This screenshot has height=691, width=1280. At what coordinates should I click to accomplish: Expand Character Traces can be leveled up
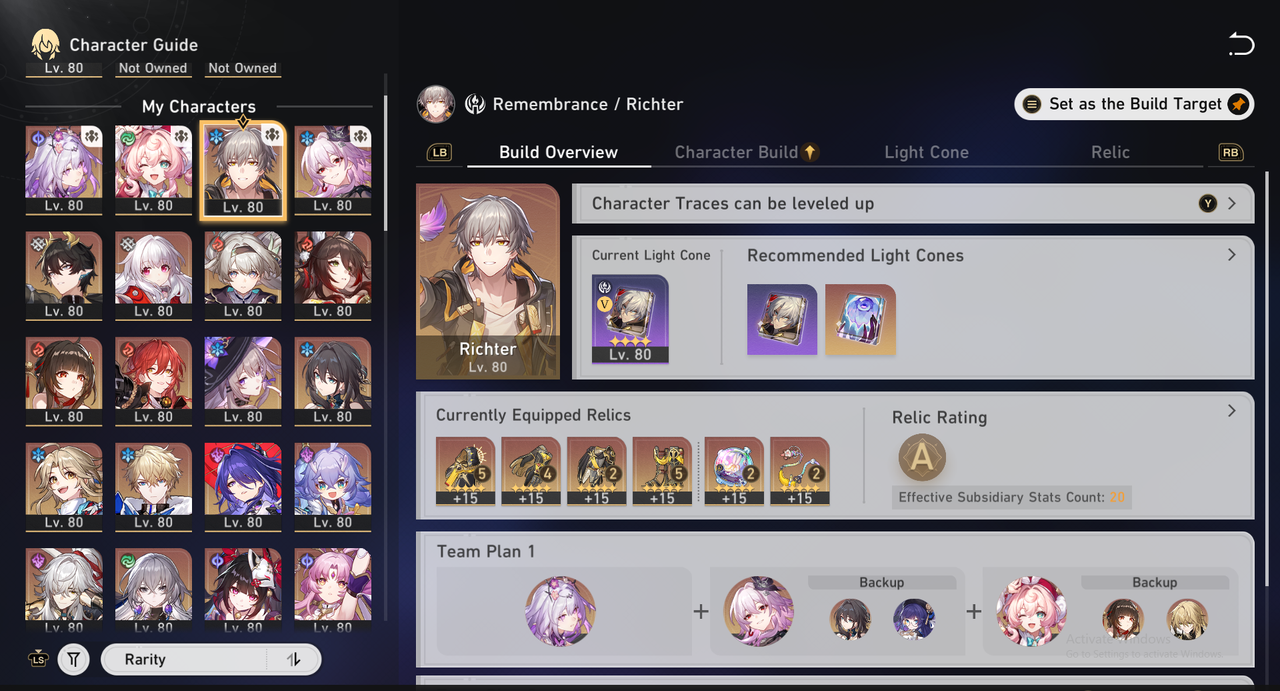(x=912, y=203)
